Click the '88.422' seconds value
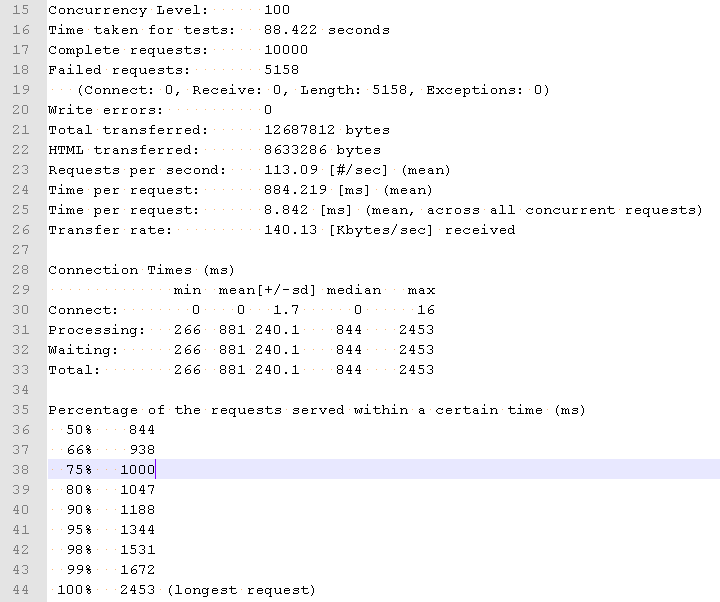Image resolution: width=720 pixels, height=602 pixels. point(290,30)
